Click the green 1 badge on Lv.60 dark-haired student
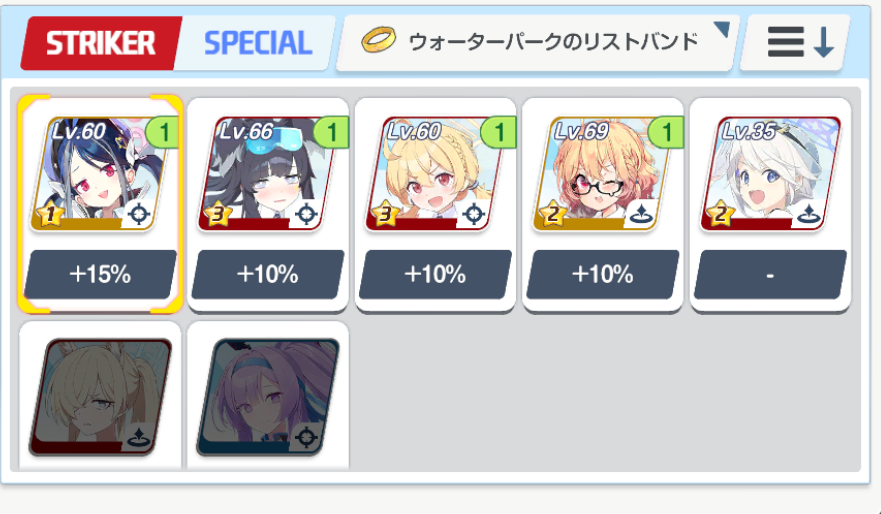 pos(163,133)
